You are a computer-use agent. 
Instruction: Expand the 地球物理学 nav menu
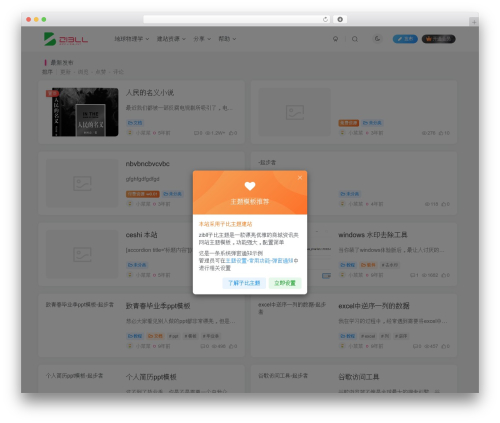(131, 39)
